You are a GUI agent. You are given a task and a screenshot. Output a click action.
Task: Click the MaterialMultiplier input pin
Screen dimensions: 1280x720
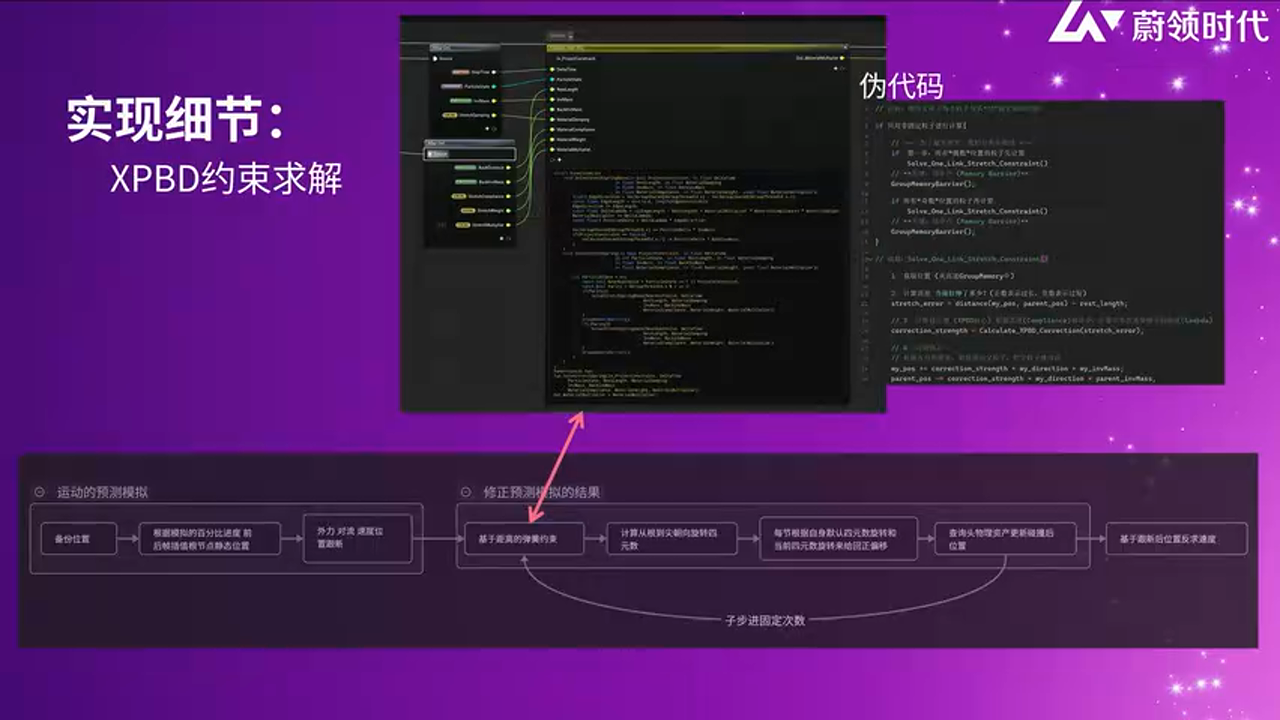(x=552, y=149)
